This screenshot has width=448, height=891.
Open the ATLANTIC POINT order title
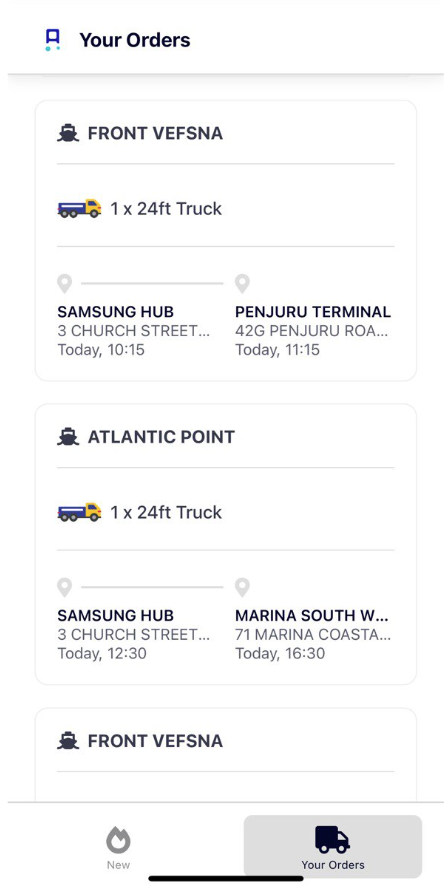(x=161, y=437)
